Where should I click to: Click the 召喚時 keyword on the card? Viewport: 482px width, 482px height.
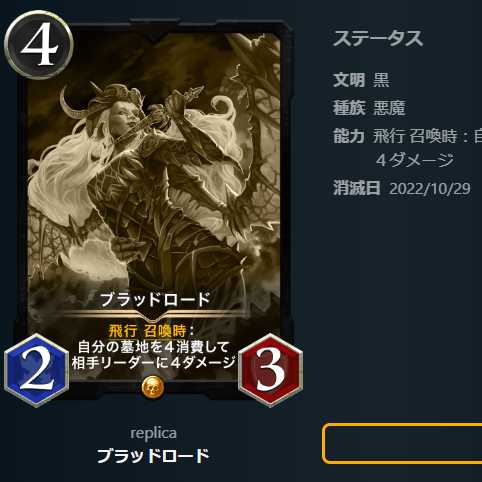pyautogui.click(x=165, y=331)
